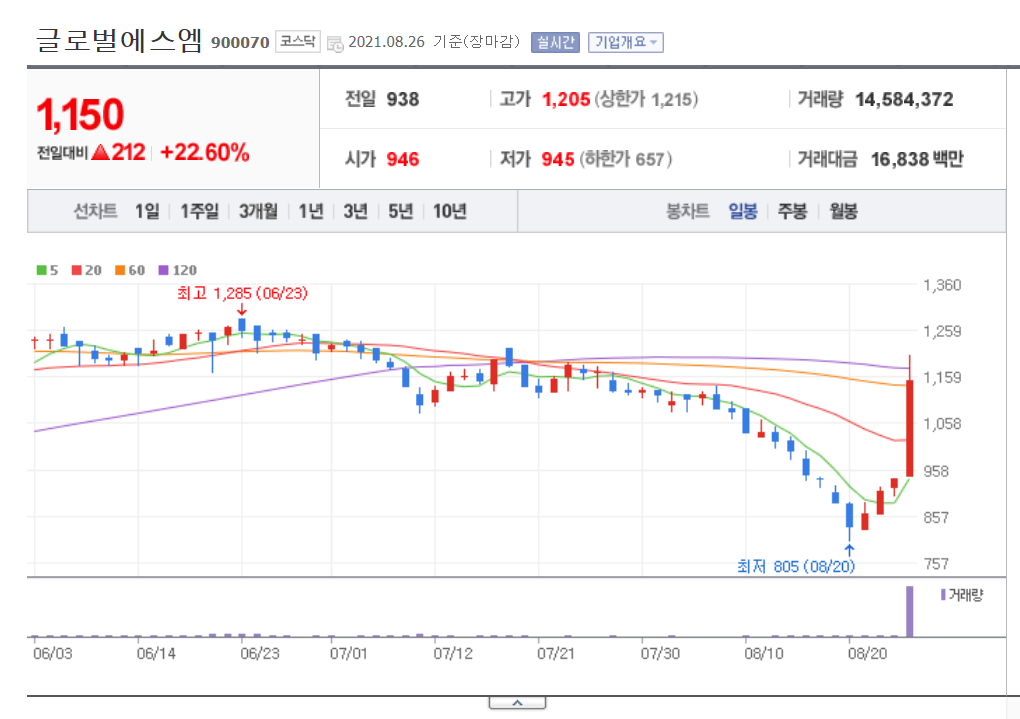The height and width of the screenshot is (719, 1020).
Task: Click the change percentage +22.60%
Action: coord(204,152)
